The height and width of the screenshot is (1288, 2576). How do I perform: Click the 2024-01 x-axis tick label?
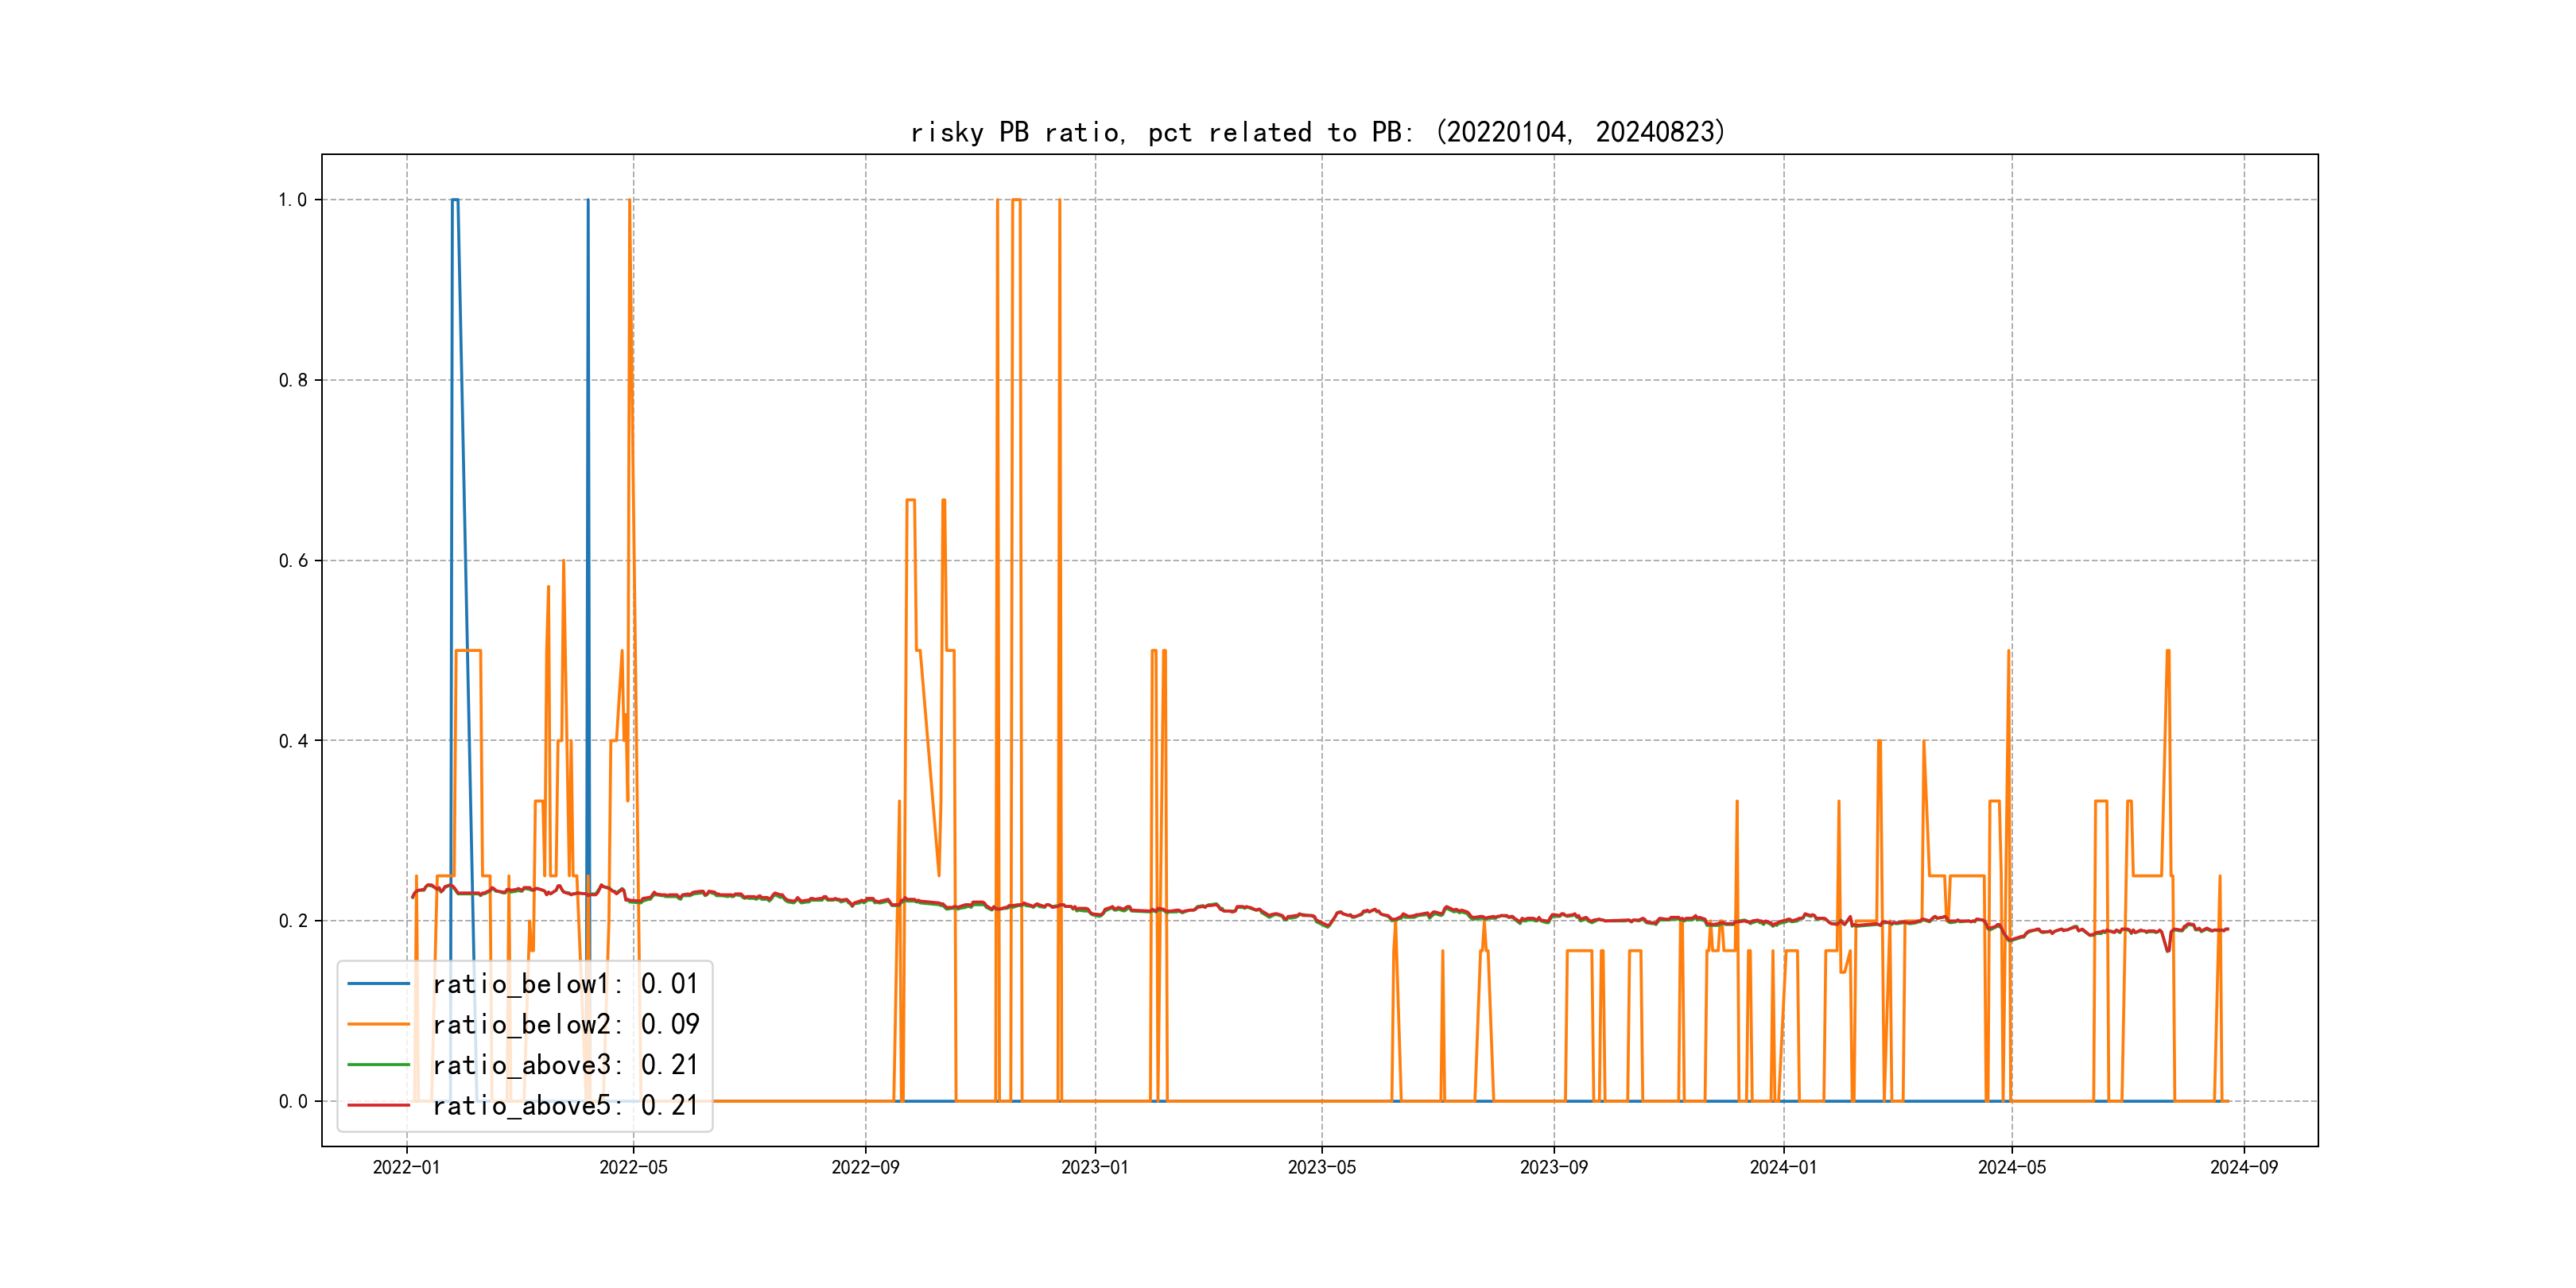point(1783,1167)
